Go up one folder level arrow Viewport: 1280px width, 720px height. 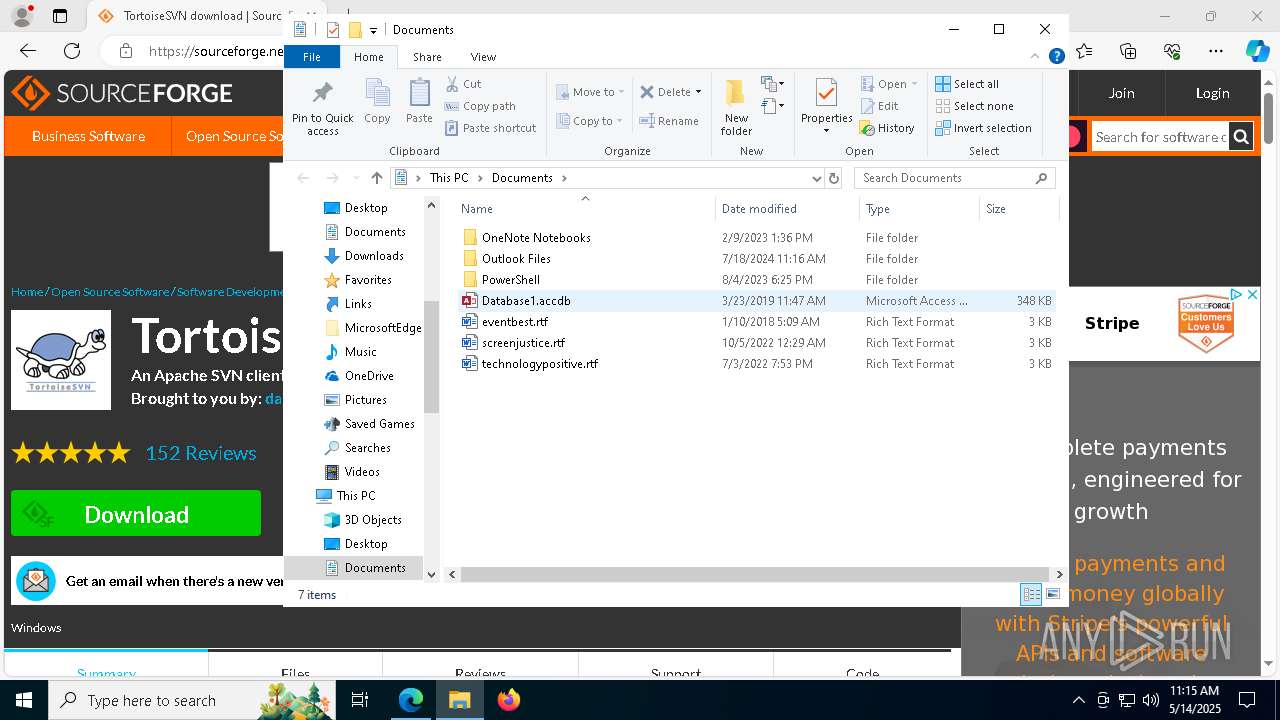click(376, 178)
